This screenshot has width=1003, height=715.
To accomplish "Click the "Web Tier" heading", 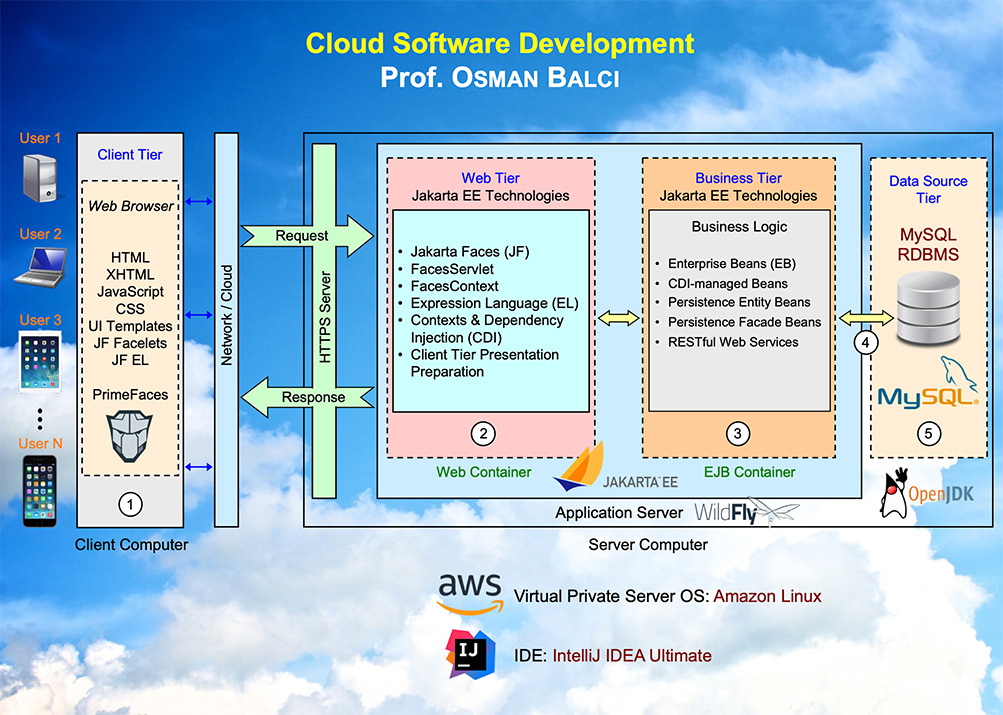I will [x=490, y=178].
